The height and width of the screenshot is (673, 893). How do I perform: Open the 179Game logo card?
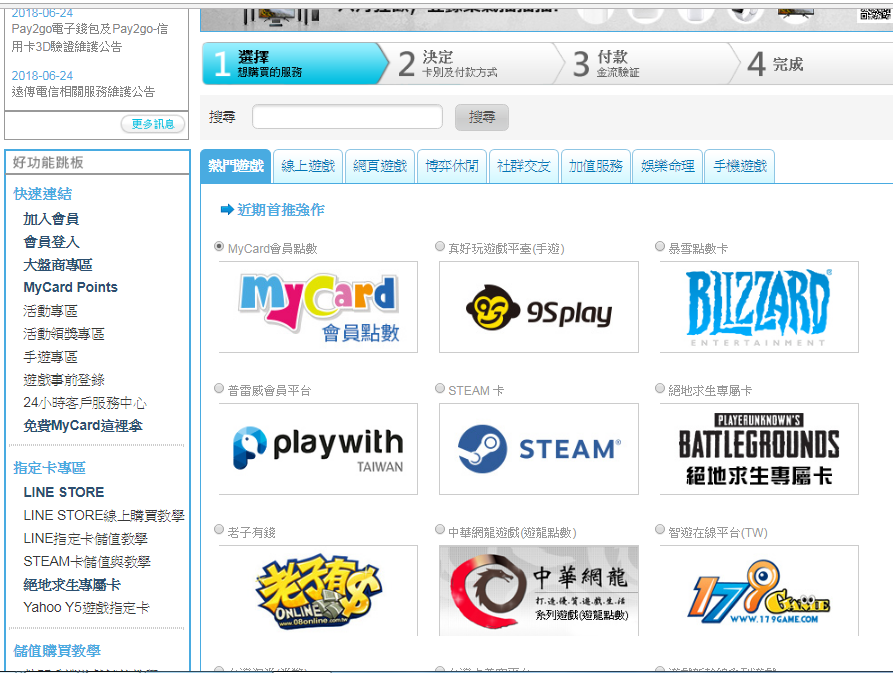(759, 590)
